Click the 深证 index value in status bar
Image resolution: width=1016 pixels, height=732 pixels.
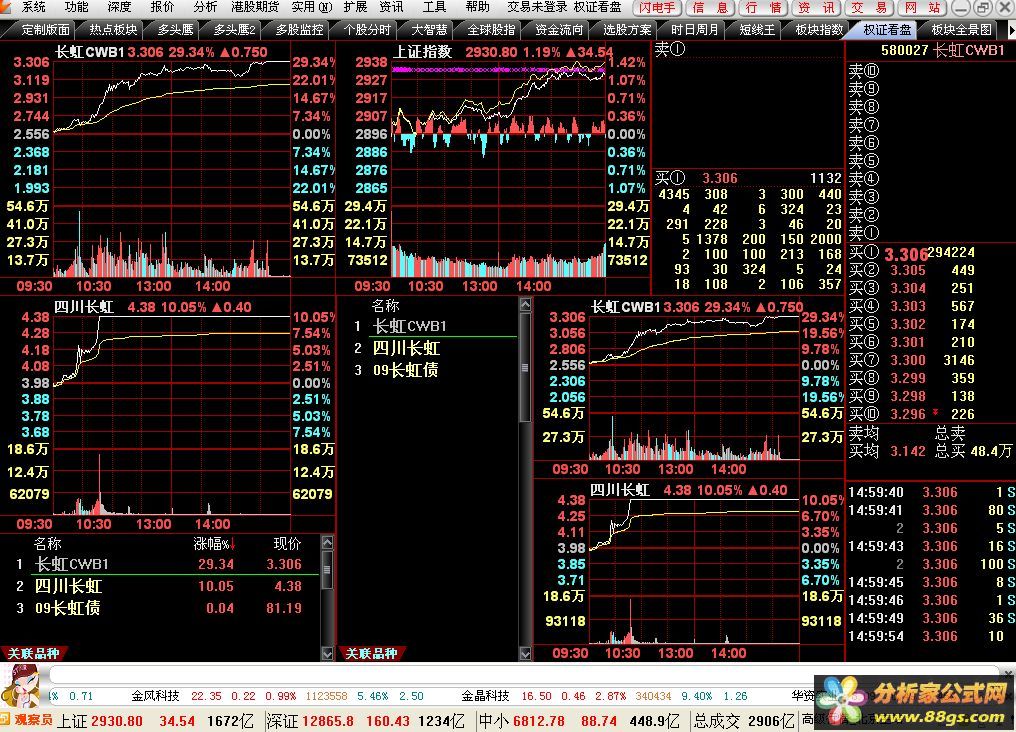click(328, 721)
